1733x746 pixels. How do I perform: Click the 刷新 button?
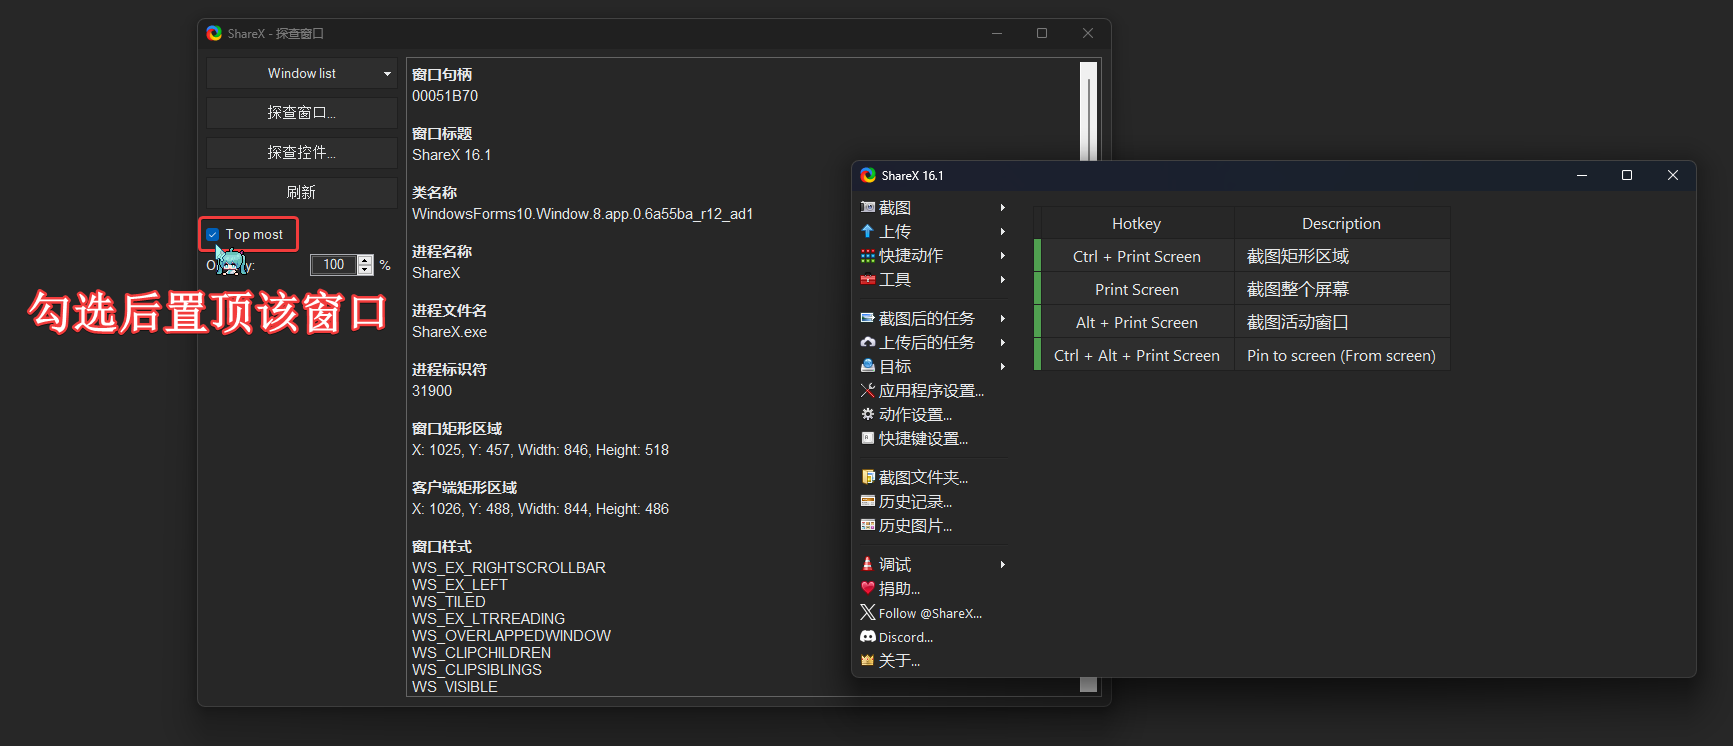tap(301, 192)
